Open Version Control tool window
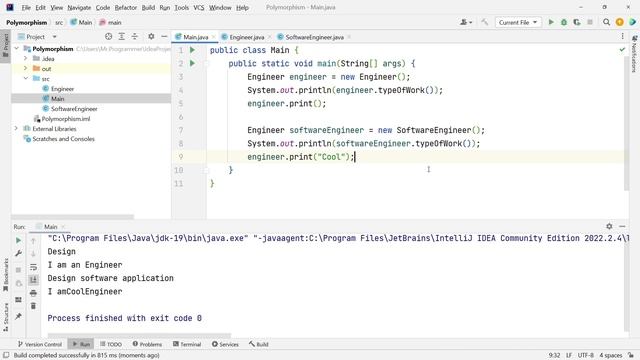The image size is (640, 360). [x=40, y=344]
